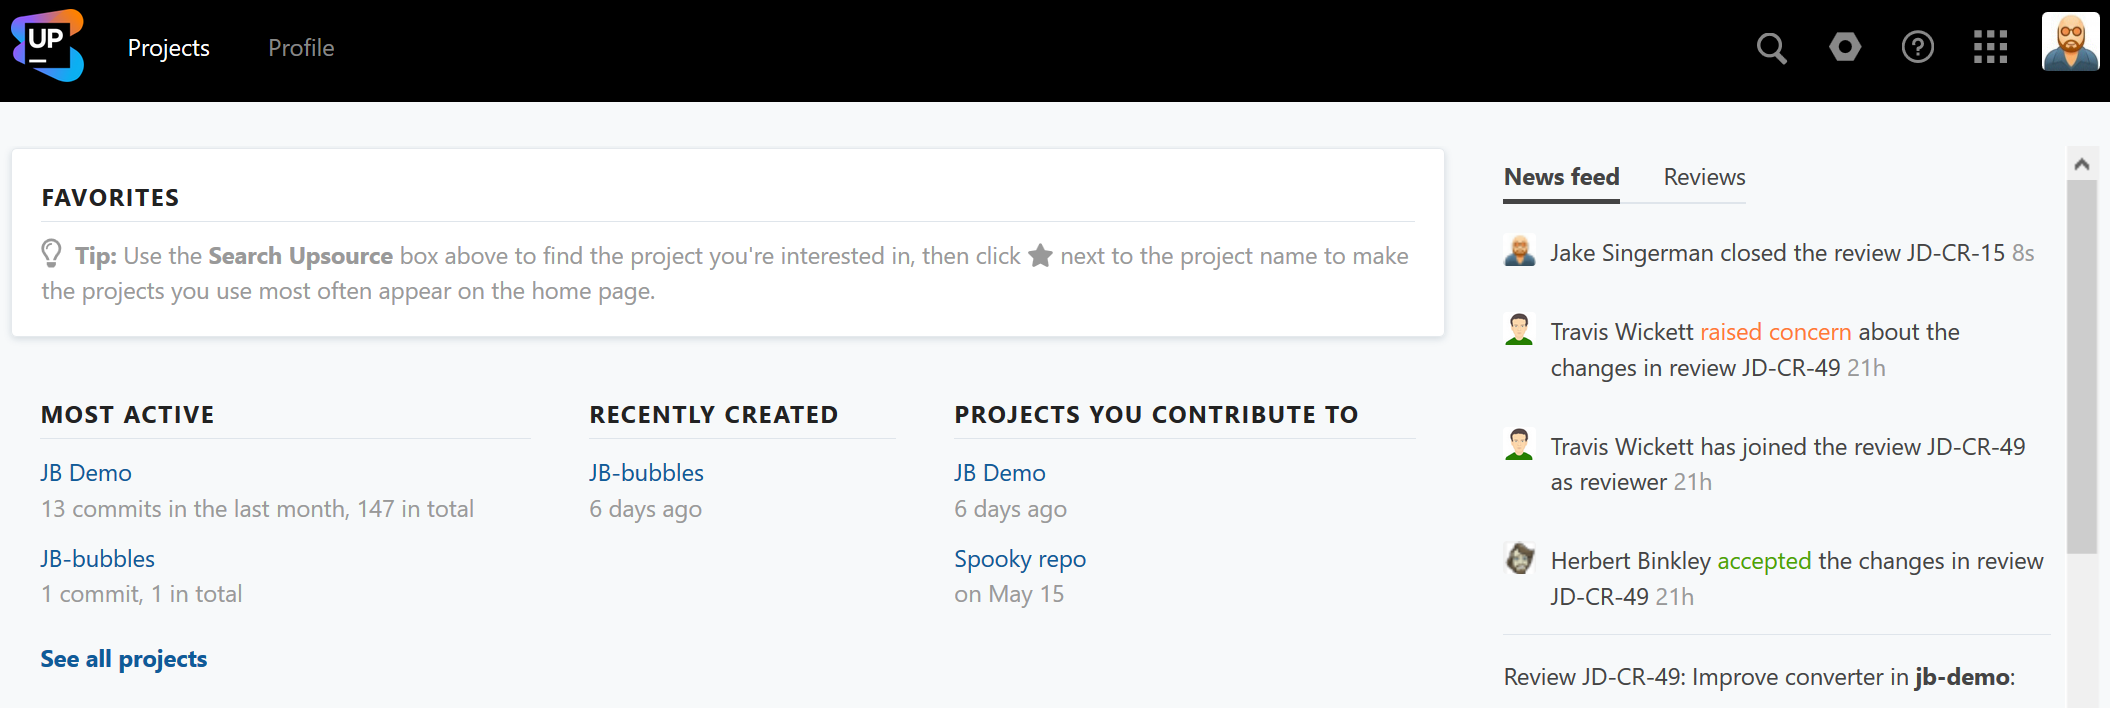Open the search in Upsource
The height and width of the screenshot is (708, 2110).
coord(1771,47)
